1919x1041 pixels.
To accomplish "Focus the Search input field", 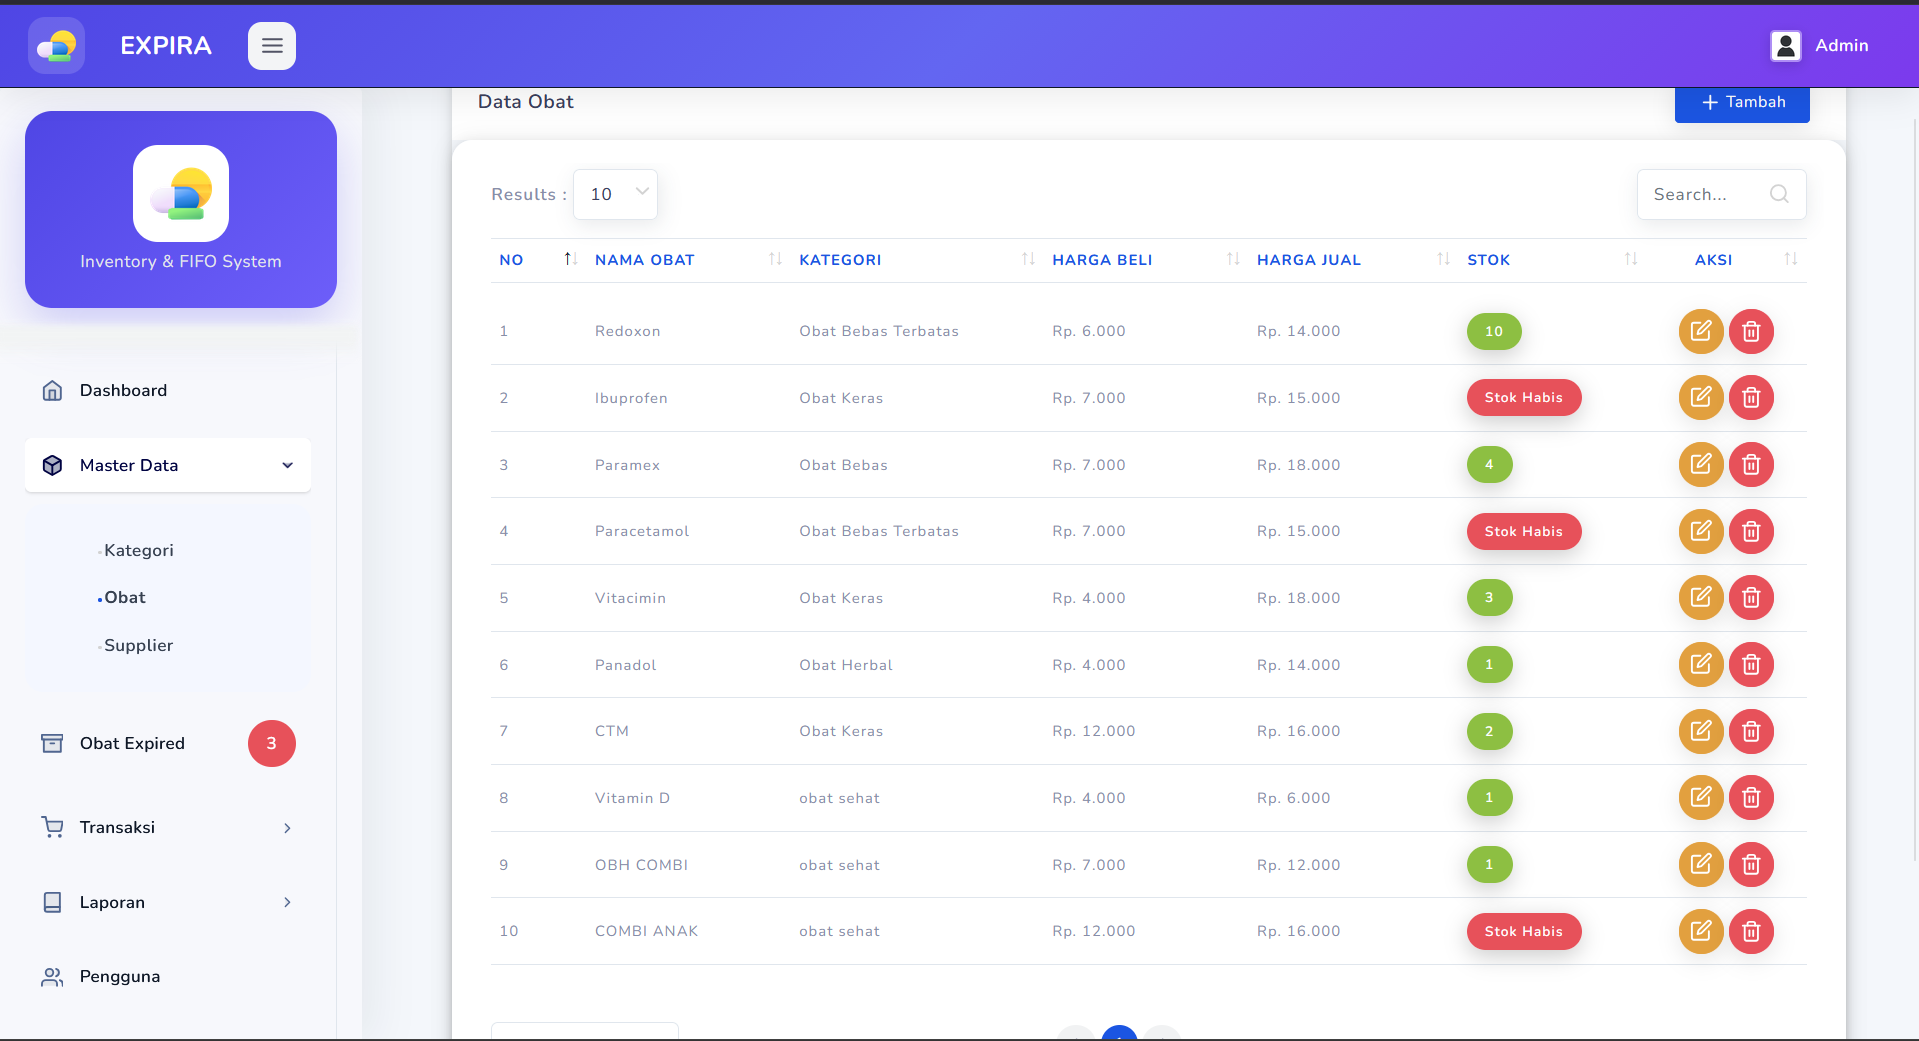I will pyautogui.click(x=1721, y=194).
